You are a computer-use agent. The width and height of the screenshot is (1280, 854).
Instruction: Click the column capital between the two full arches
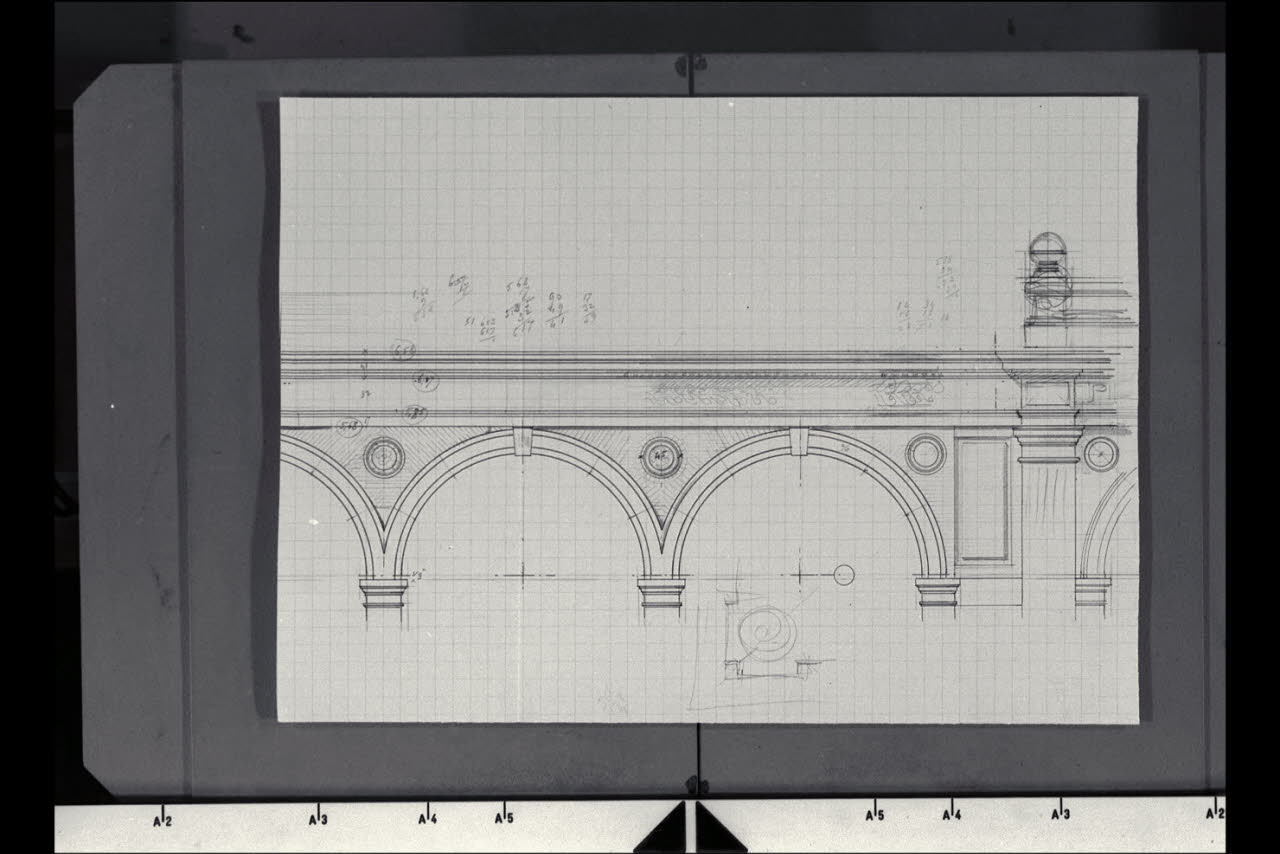point(661,592)
